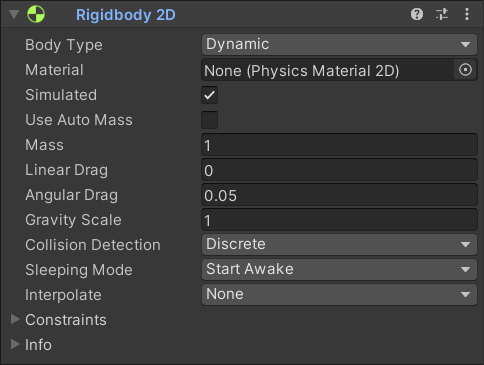The width and height of the screenshot is (484, 365).
Task: Click the Simulated label
Action: (61, 95)
